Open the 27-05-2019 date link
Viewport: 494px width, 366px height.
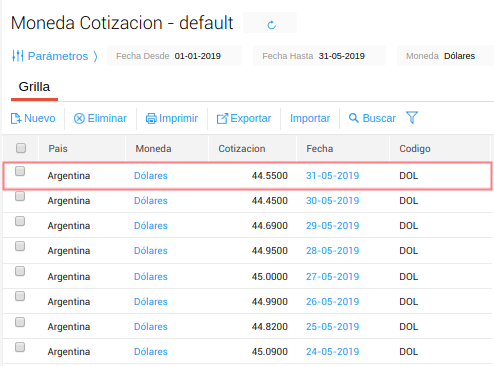pyautogui.click(x=332, y=277)
